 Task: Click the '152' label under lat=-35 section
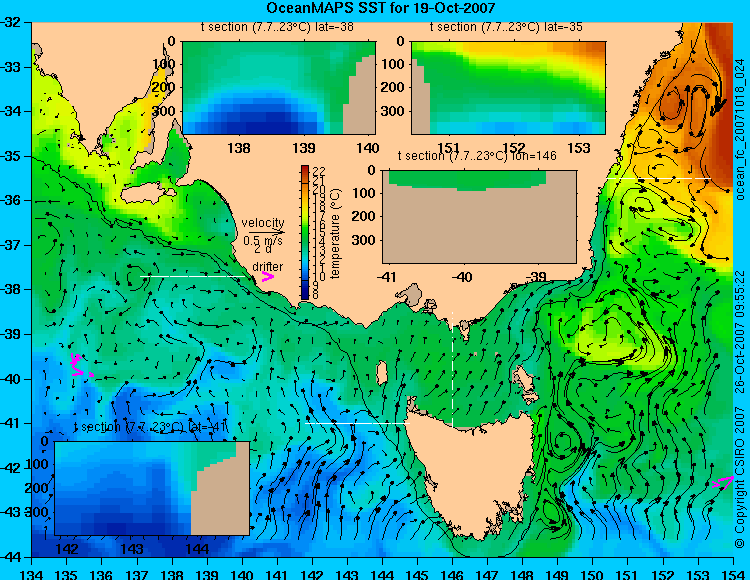514,148
